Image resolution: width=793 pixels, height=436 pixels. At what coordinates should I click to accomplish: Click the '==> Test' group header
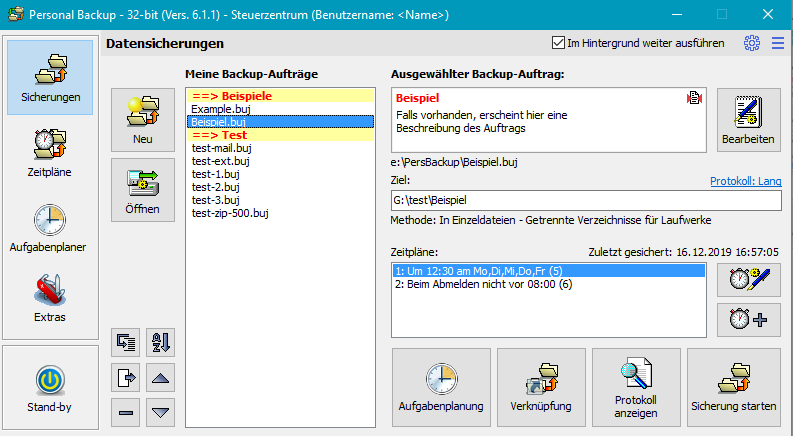(x=281, y=135)
